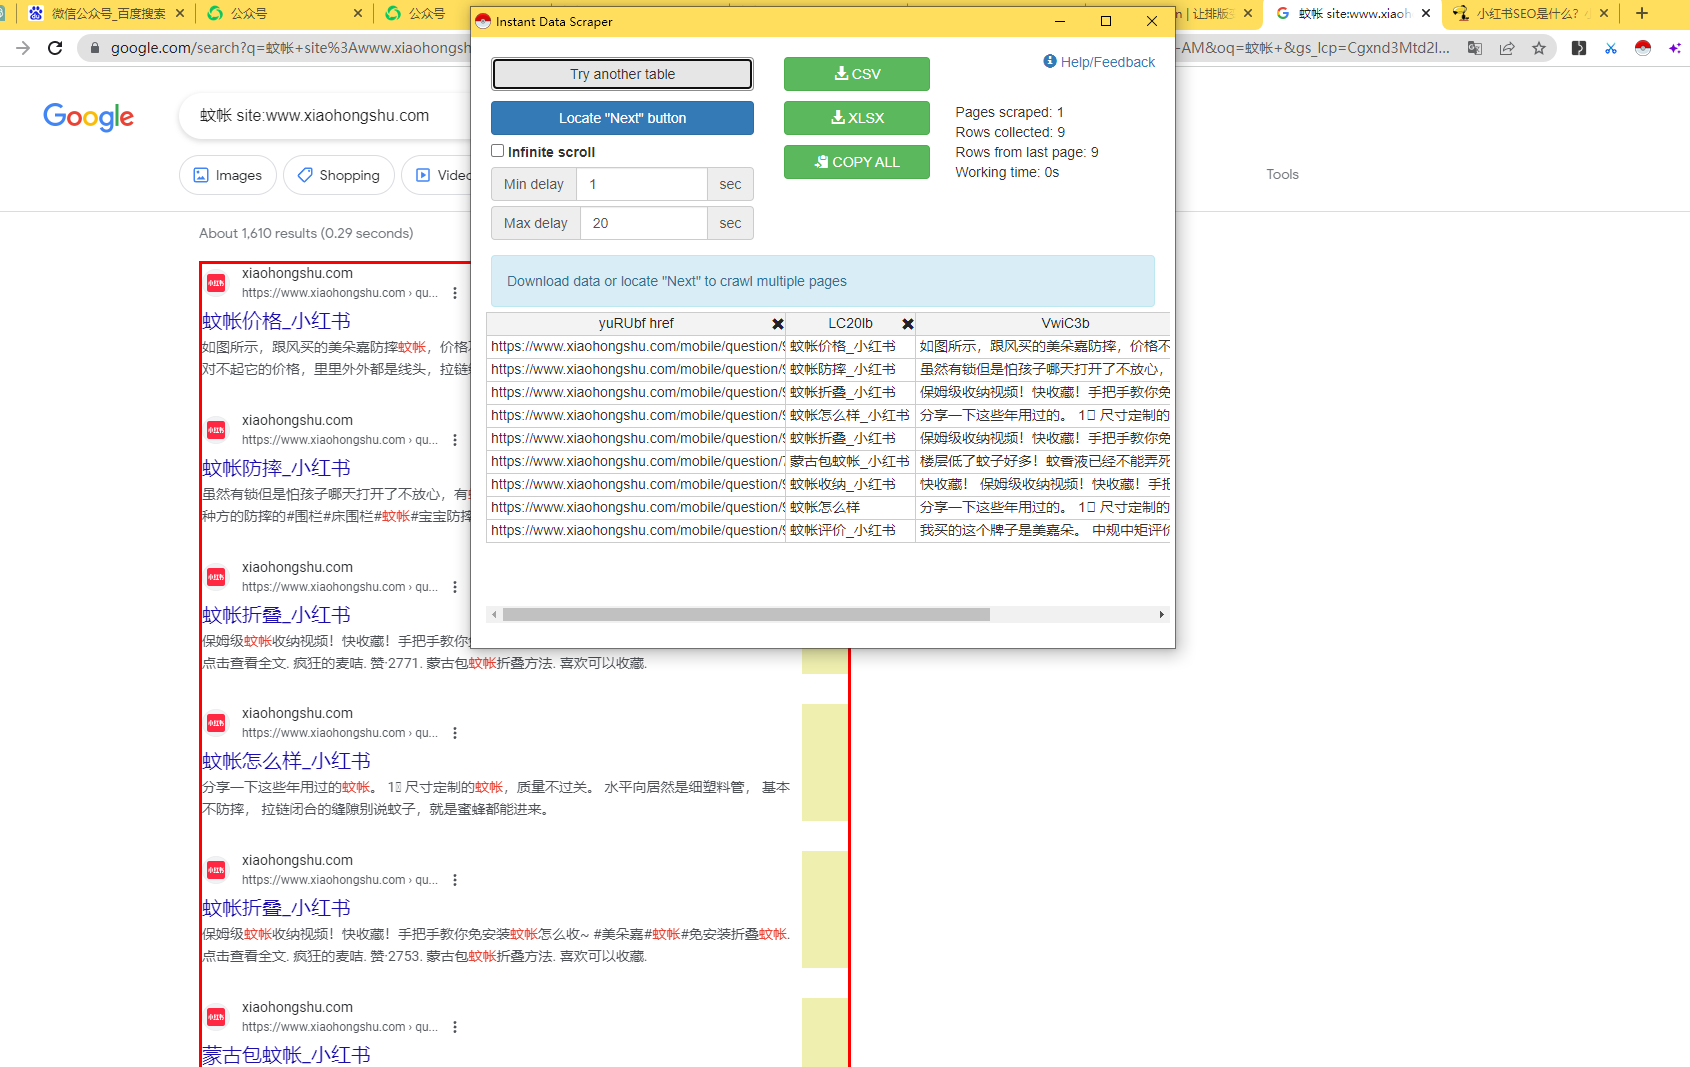Open the Help/Feedback link
Screen dimensions: 1690x1067
click(1107, 62)
